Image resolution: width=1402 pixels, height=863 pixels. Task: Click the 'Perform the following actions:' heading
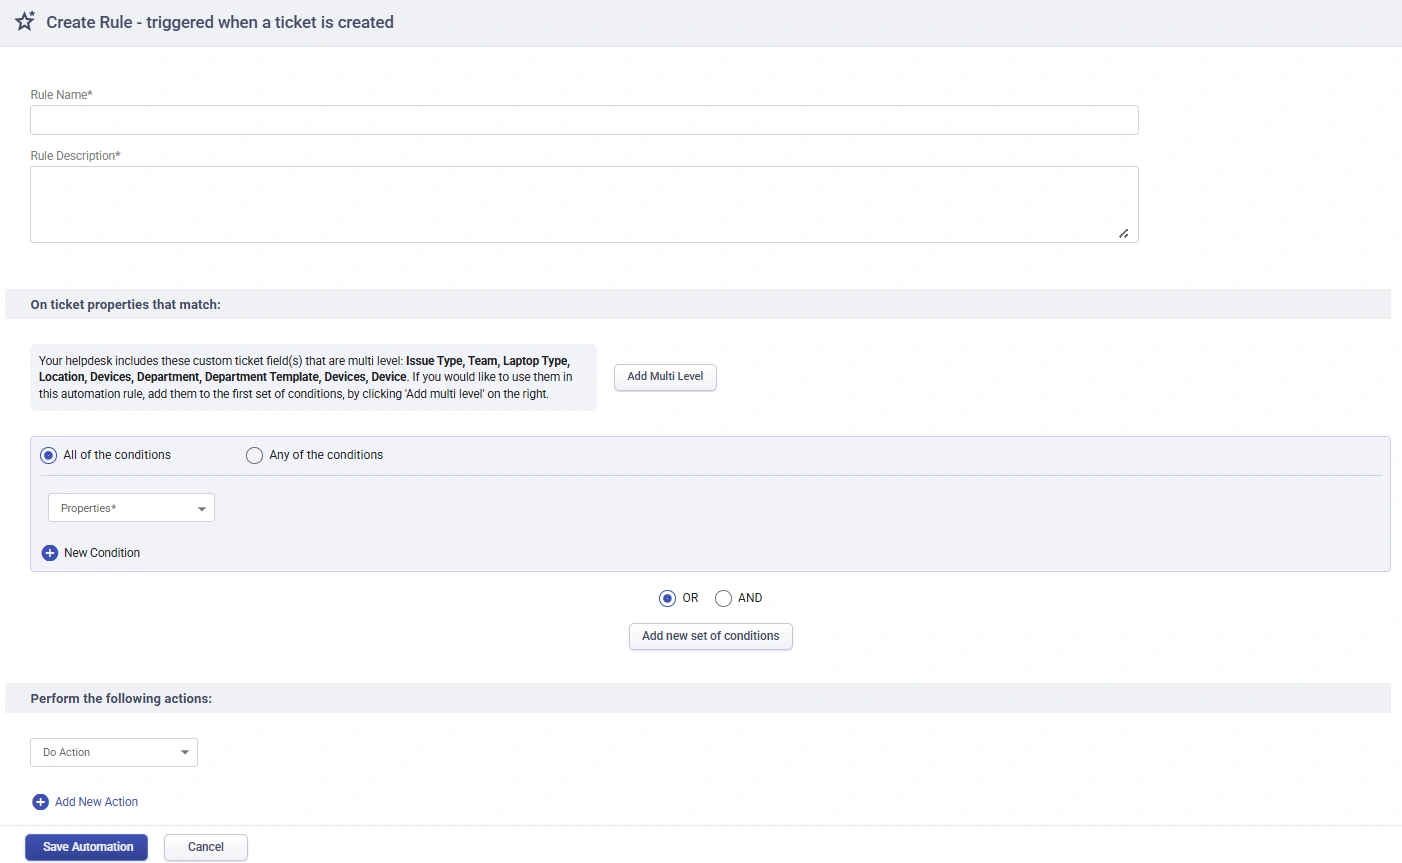click(x=121, y=698)
